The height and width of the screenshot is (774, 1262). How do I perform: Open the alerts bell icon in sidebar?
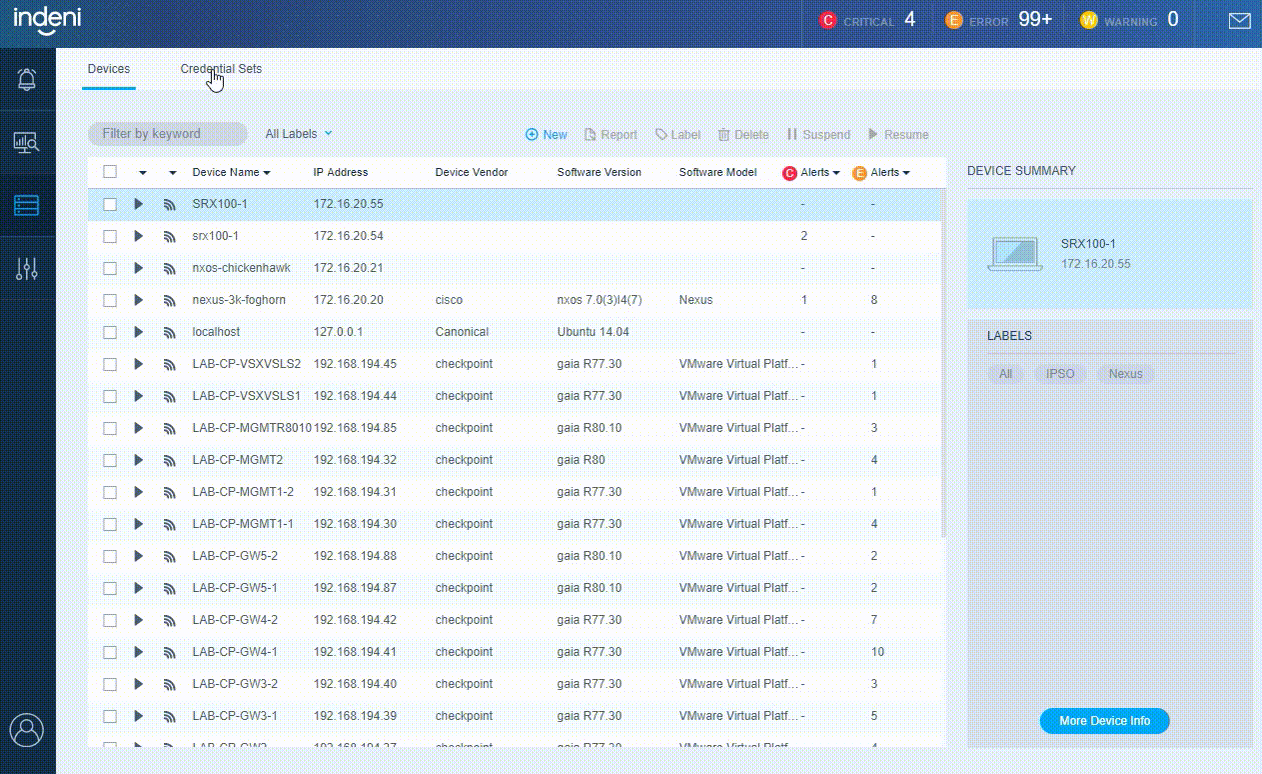(x=27, y=79)
